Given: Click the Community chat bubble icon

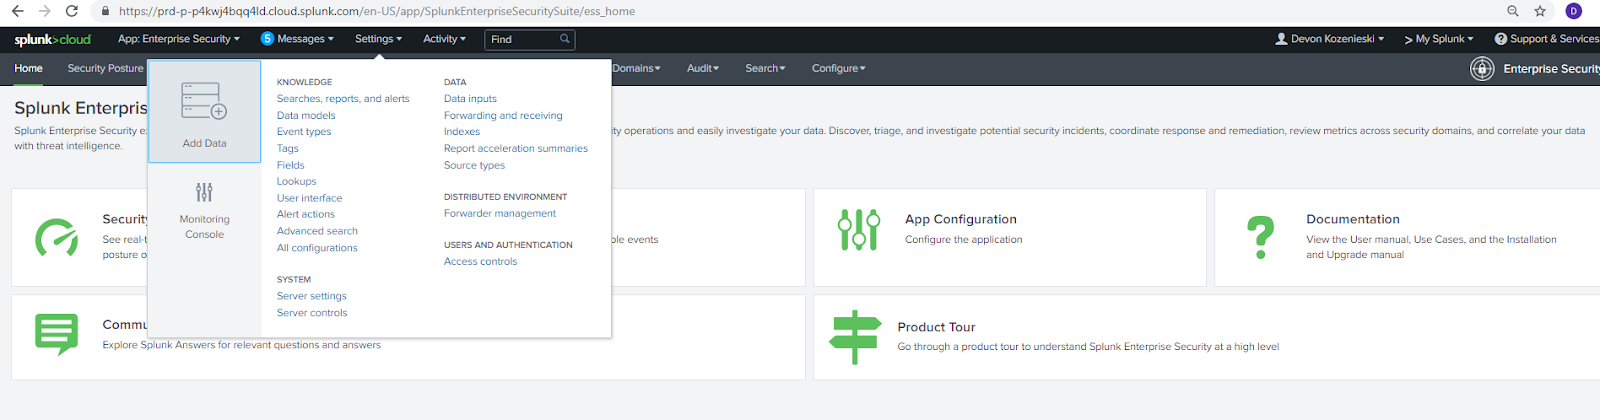Looking at the screenshot, I should pyautogui.click(x=56, y=334).
